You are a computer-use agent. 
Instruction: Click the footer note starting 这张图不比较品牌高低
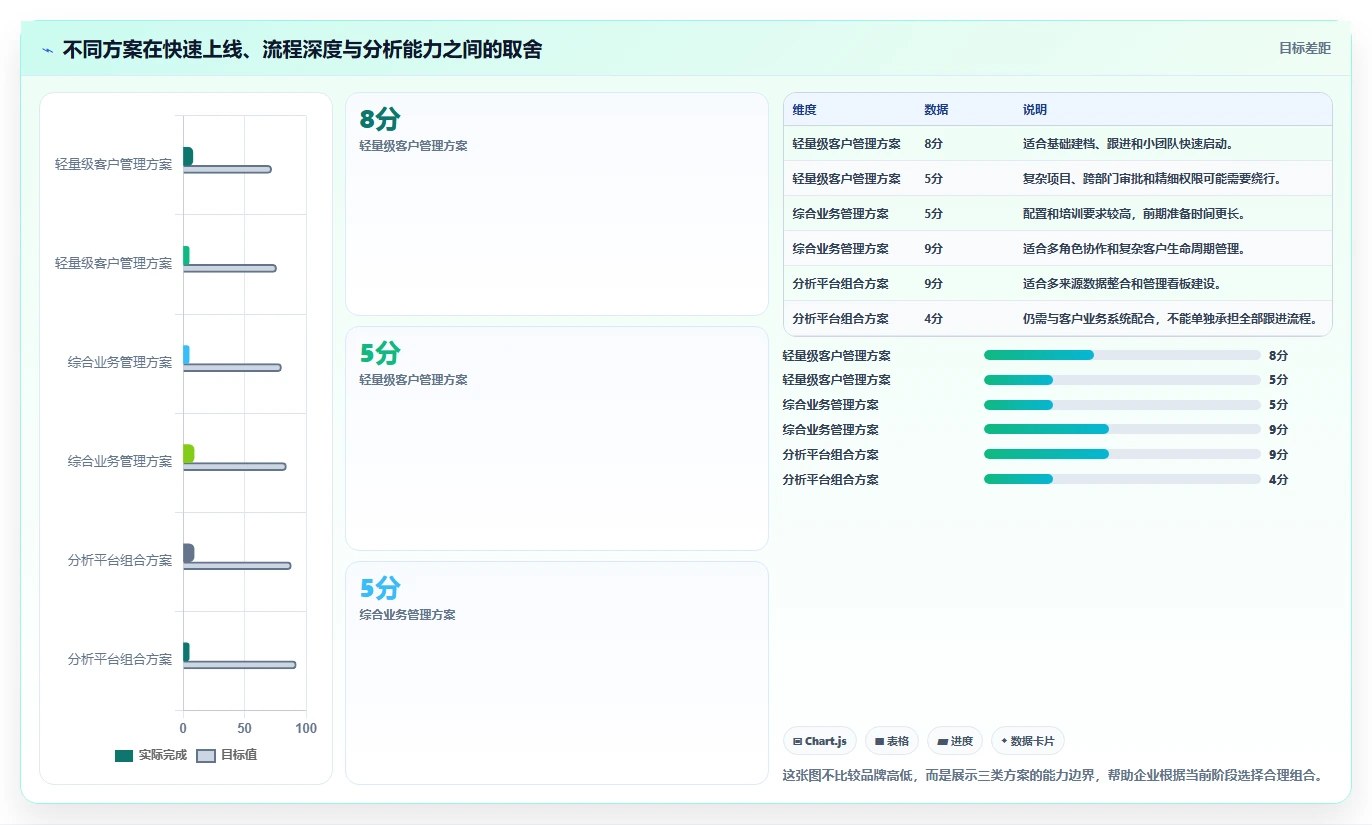pyautogui.click(x=1052, y=775)
